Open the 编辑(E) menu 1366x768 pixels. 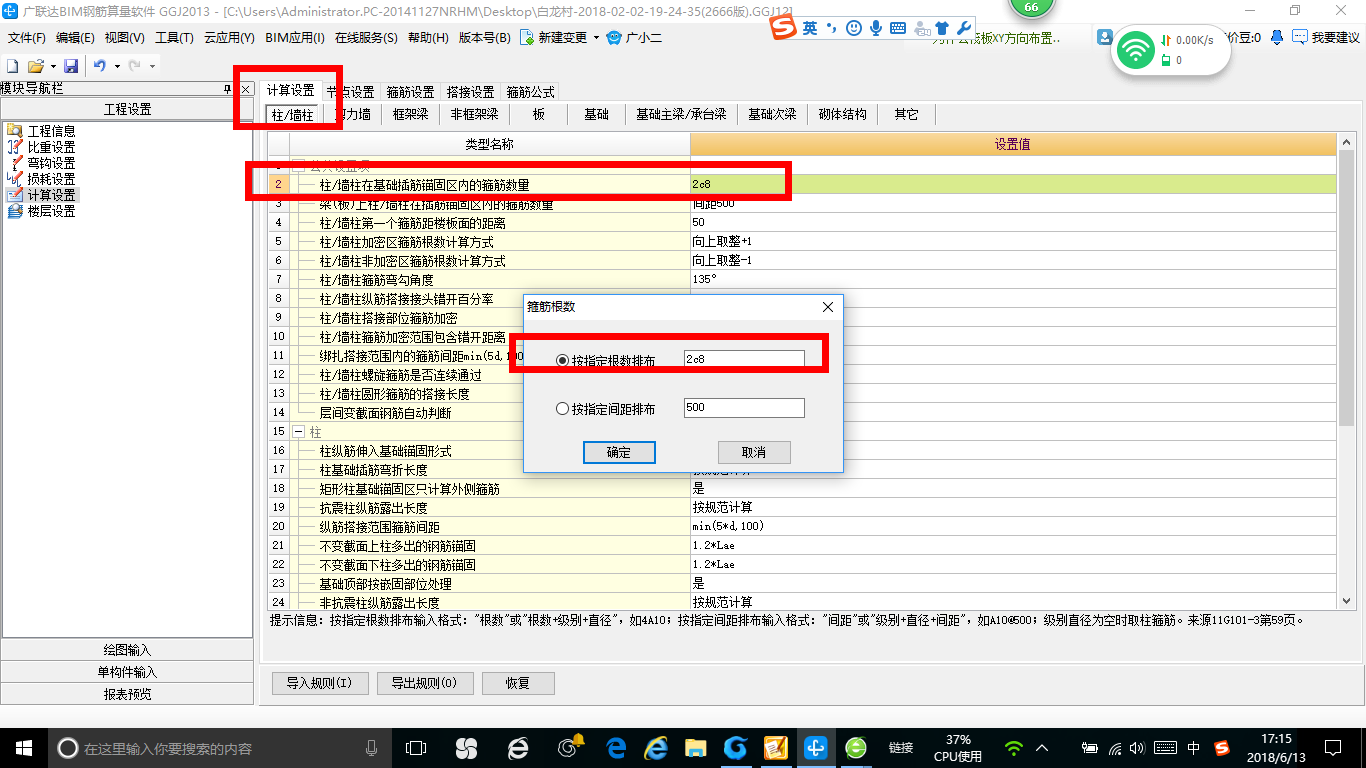pos(75,38)
